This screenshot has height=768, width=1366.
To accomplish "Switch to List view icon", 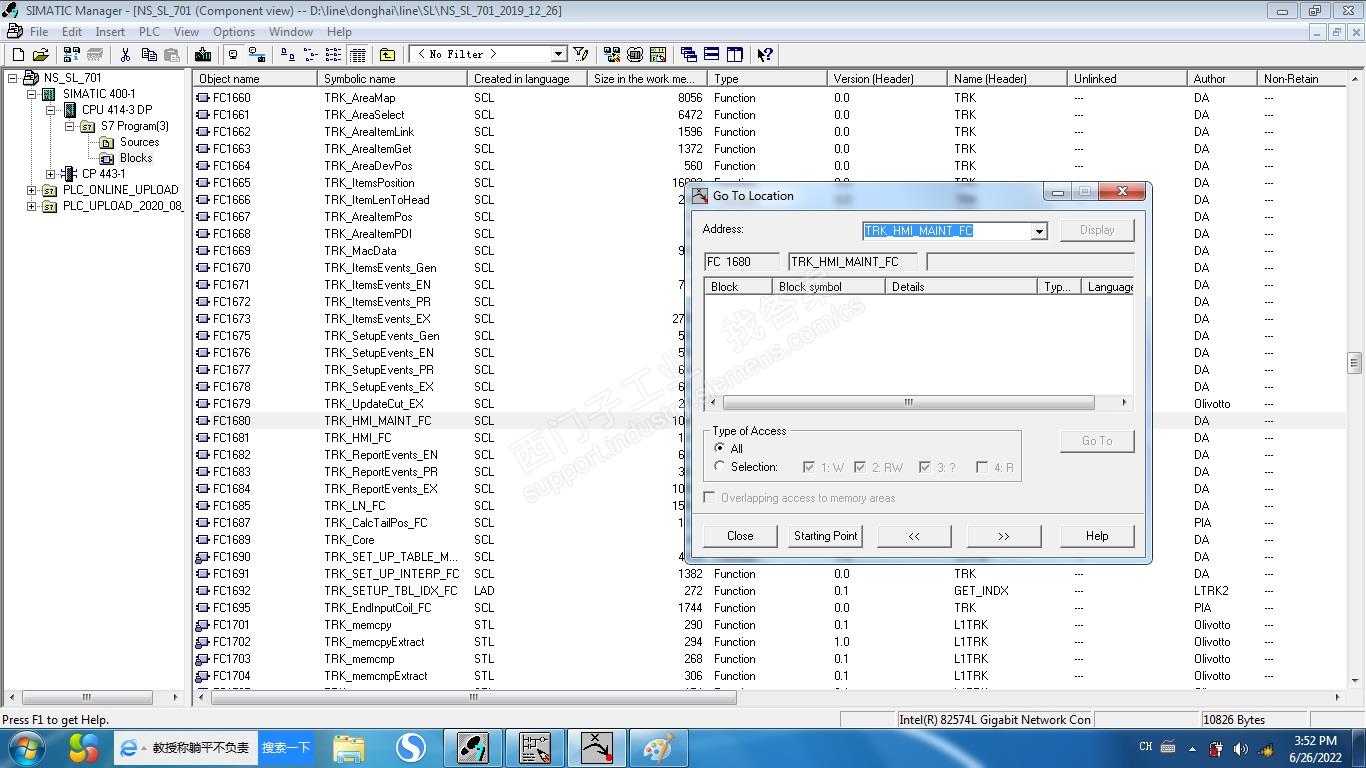I will coord(333,55).
